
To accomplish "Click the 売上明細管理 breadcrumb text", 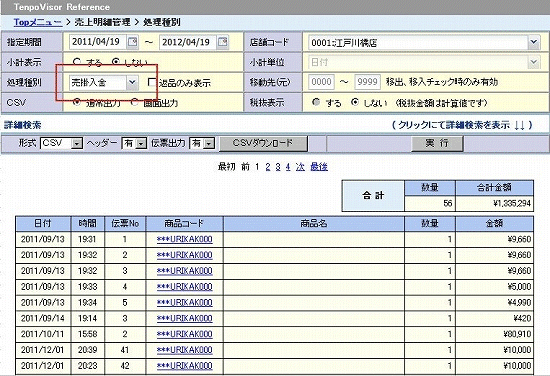I will pyautogui.click(x=102, y=22).
